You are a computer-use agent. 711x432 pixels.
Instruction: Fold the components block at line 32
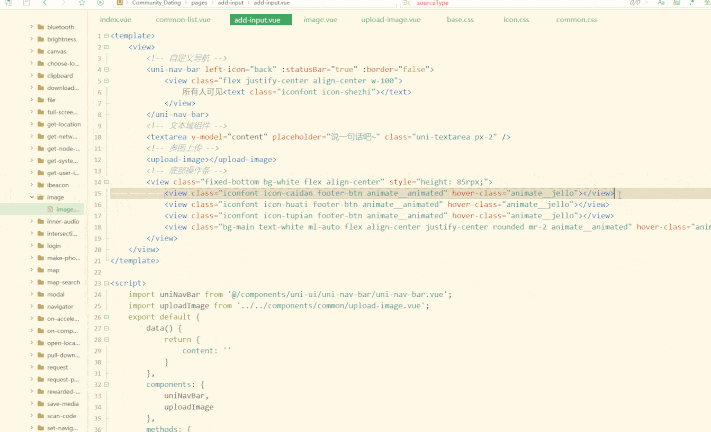[107, 384]
